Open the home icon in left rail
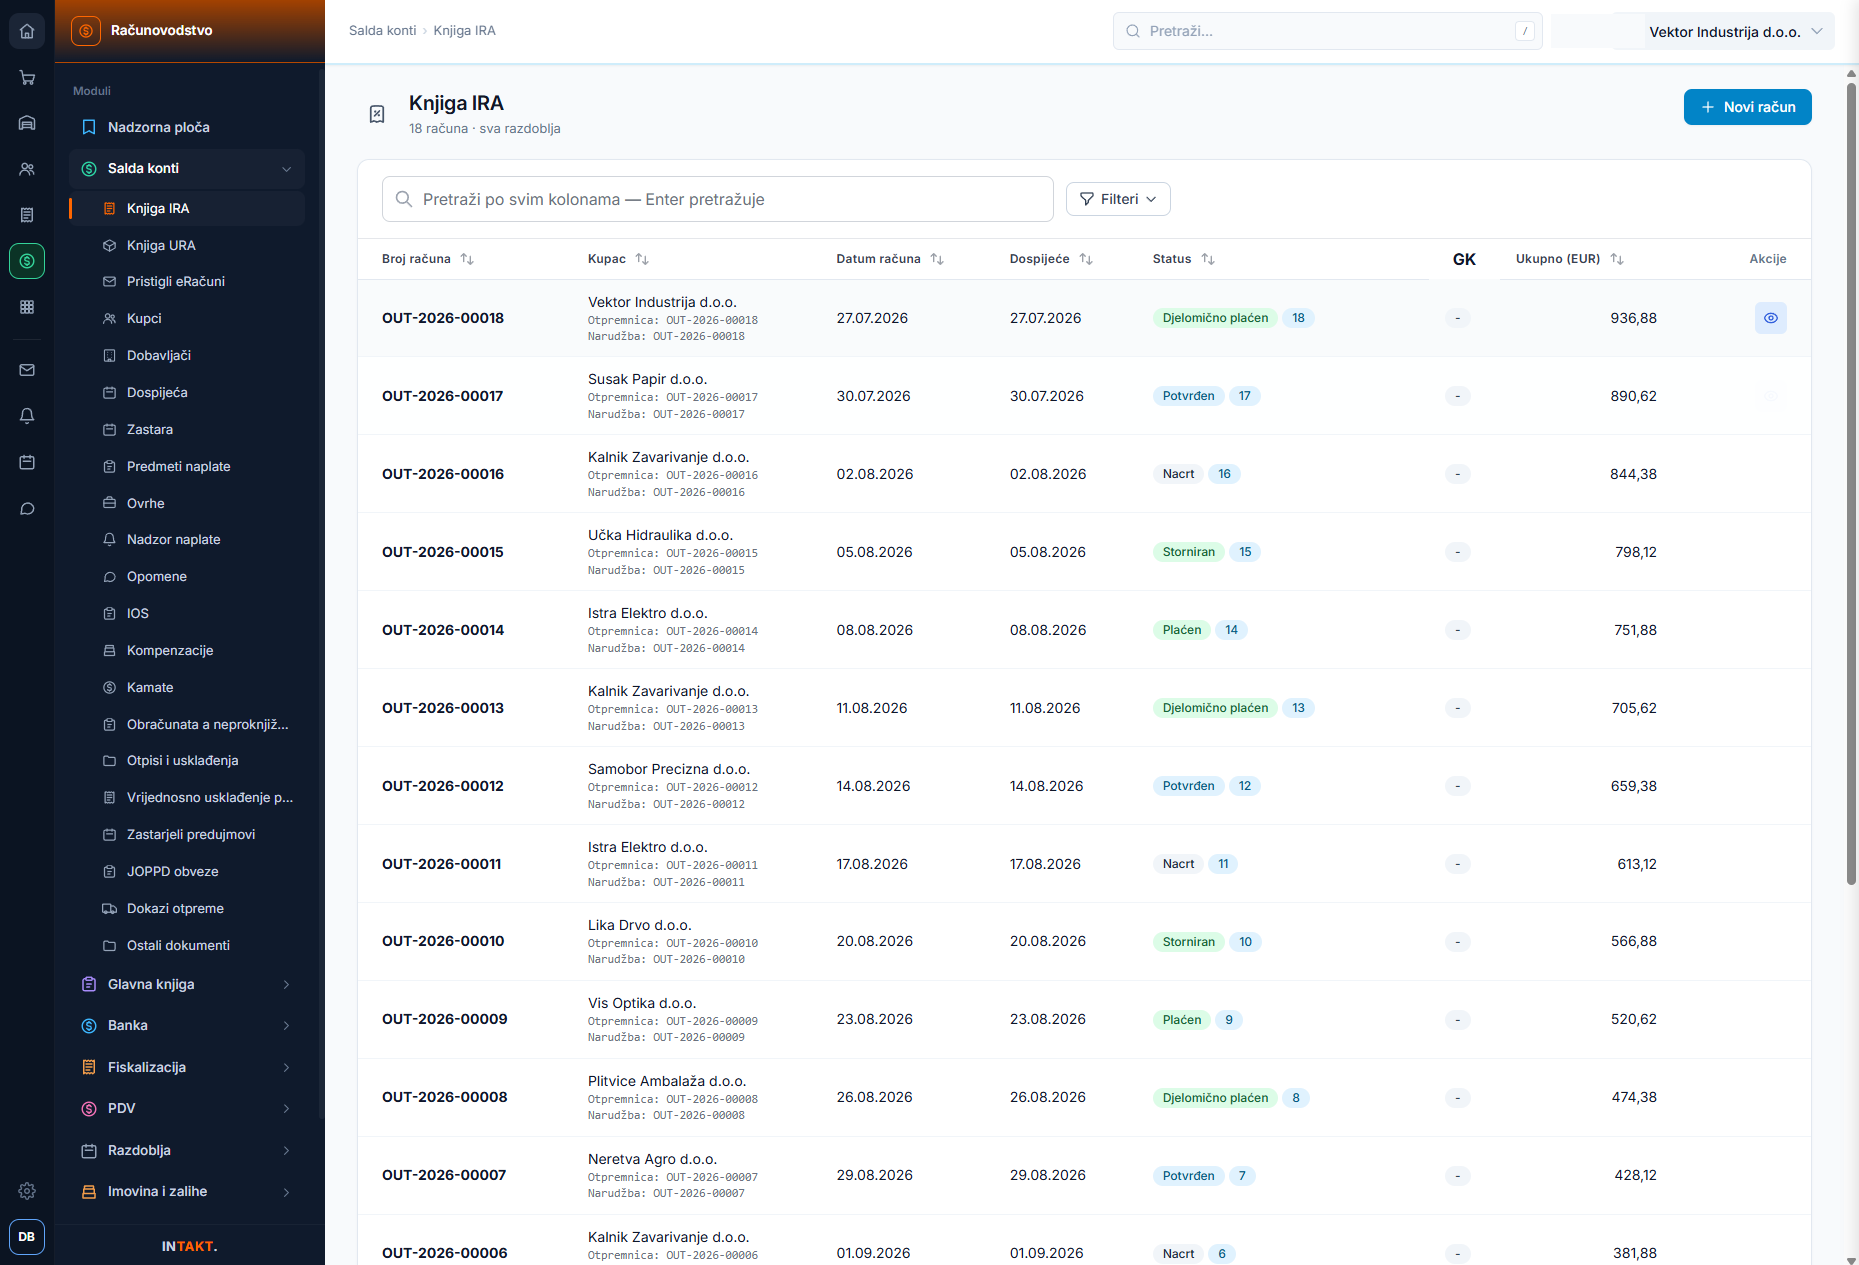This screenshot has height=1265, width=1859. click(27, 31)
